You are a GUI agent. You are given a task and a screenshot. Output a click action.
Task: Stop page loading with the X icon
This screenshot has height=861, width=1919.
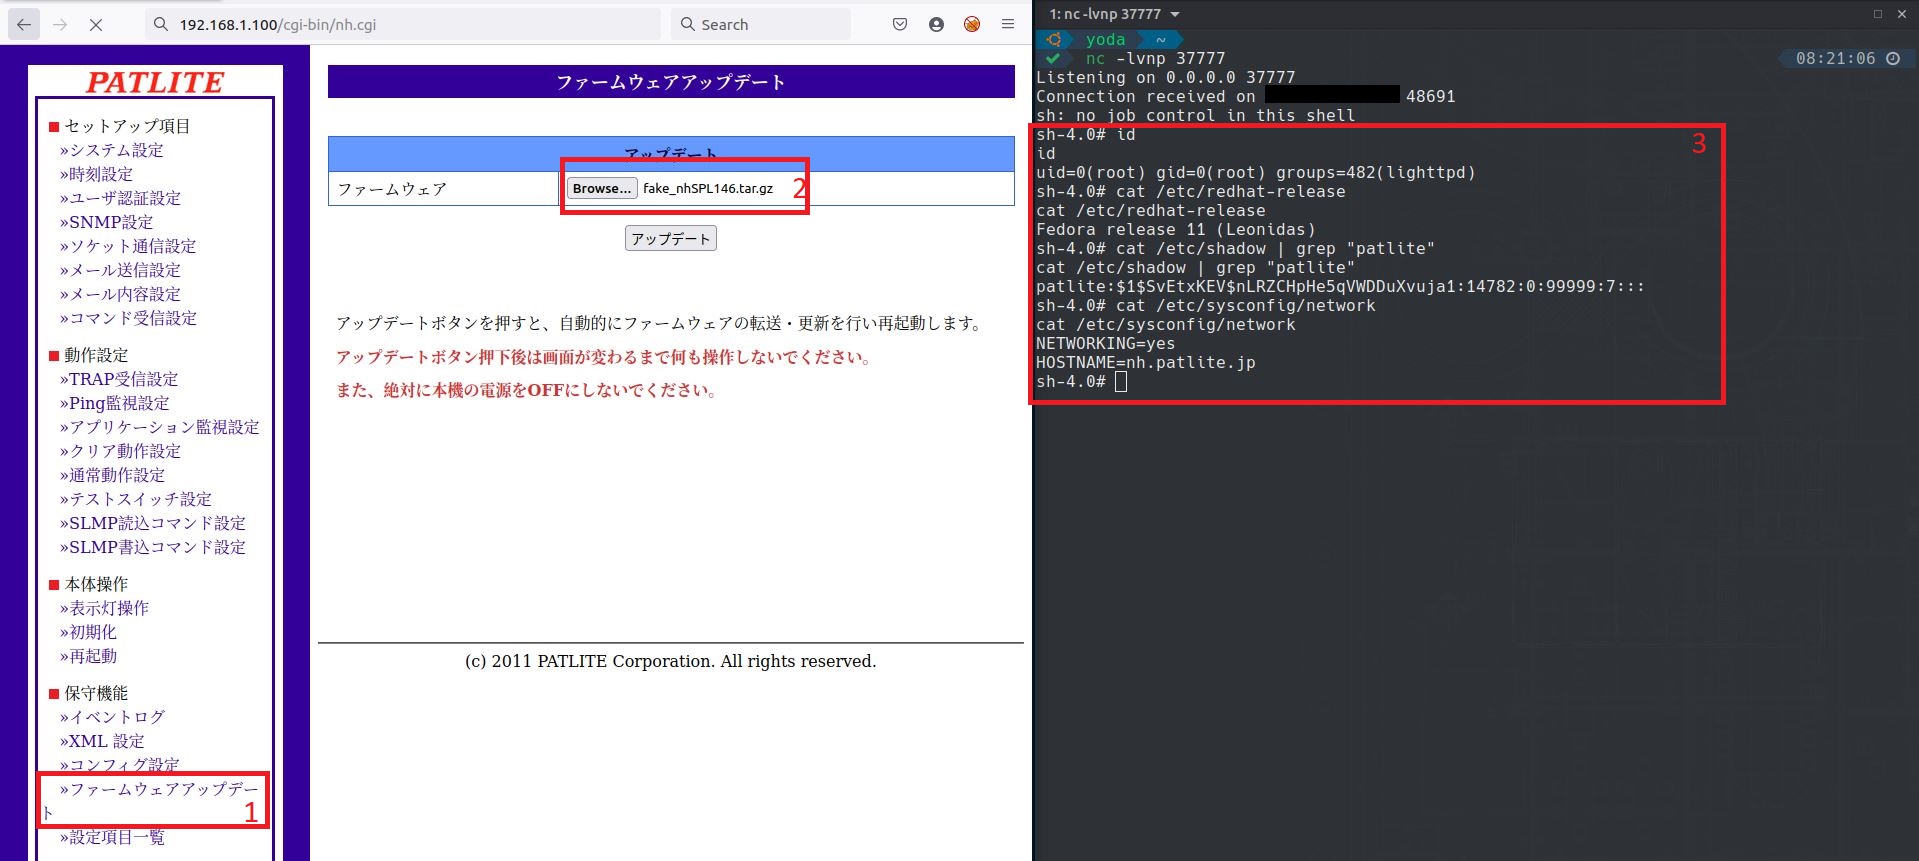[x=96, y=24]
